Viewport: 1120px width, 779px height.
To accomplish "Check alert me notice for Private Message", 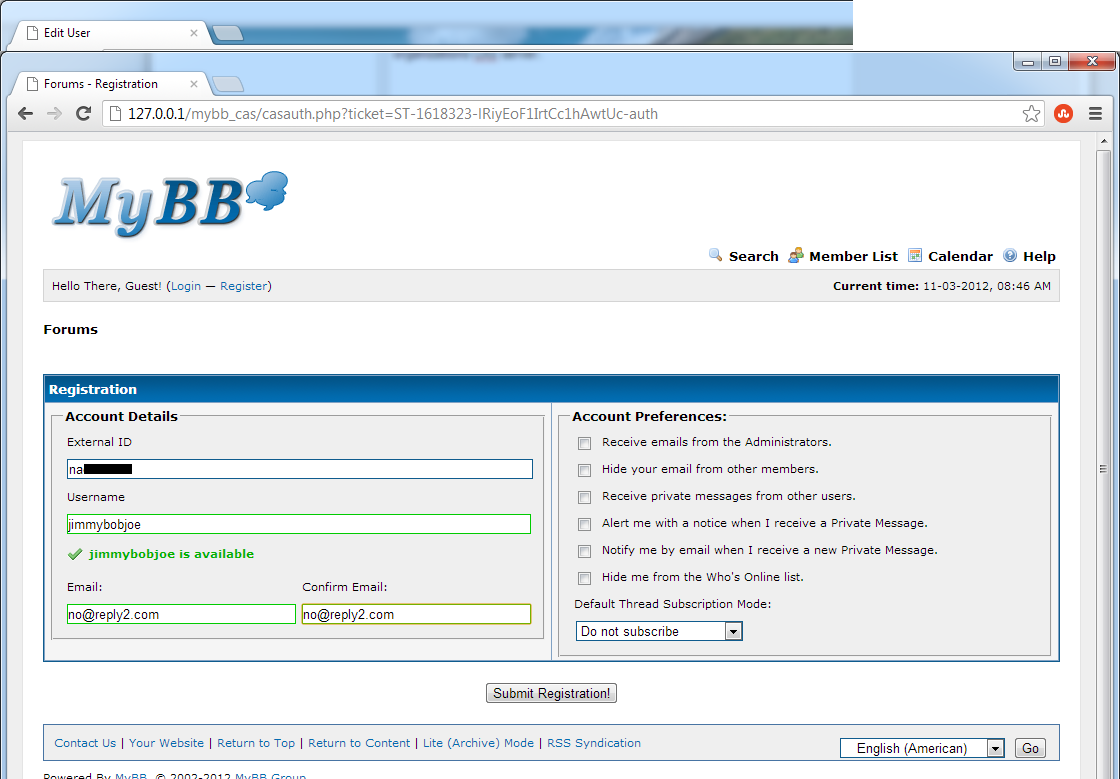I will tap(584, 525).
